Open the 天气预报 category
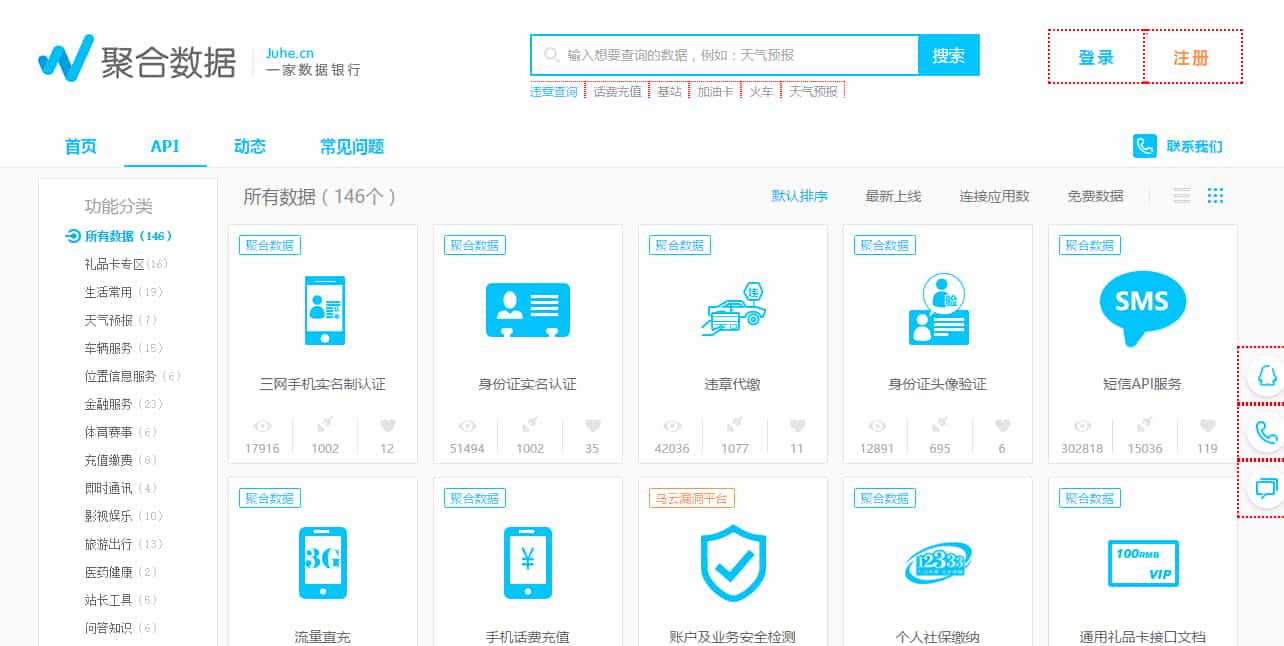Screen dimensions: 1284x646 pos(104,320)
